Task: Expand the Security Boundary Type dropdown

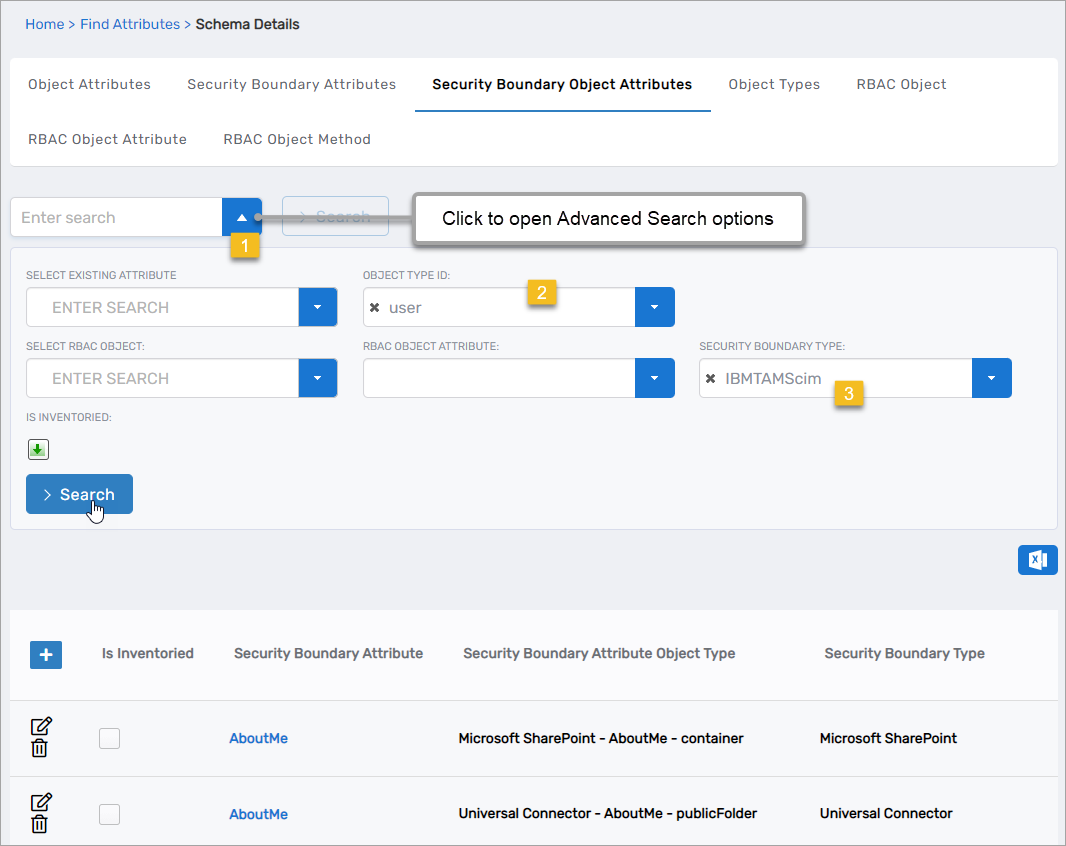Action: (991, 378)
